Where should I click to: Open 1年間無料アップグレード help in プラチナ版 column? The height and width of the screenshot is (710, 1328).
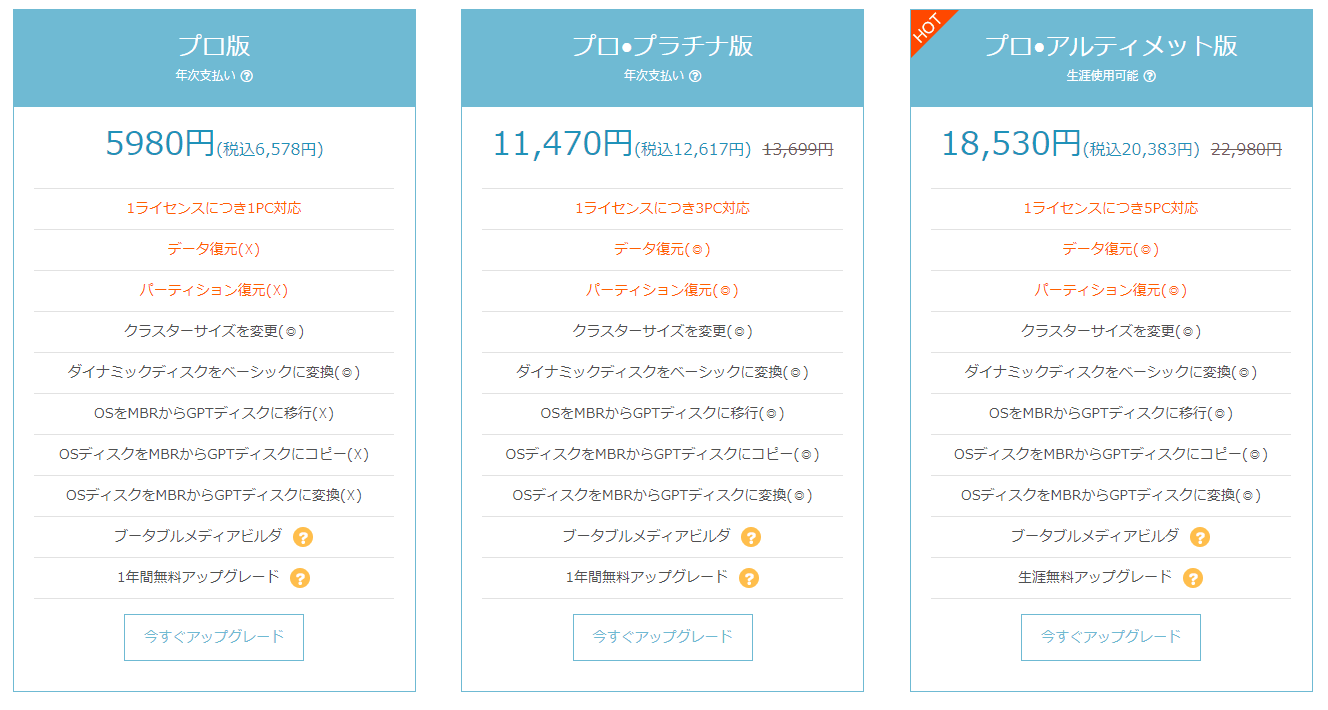[x=748, y=578]
